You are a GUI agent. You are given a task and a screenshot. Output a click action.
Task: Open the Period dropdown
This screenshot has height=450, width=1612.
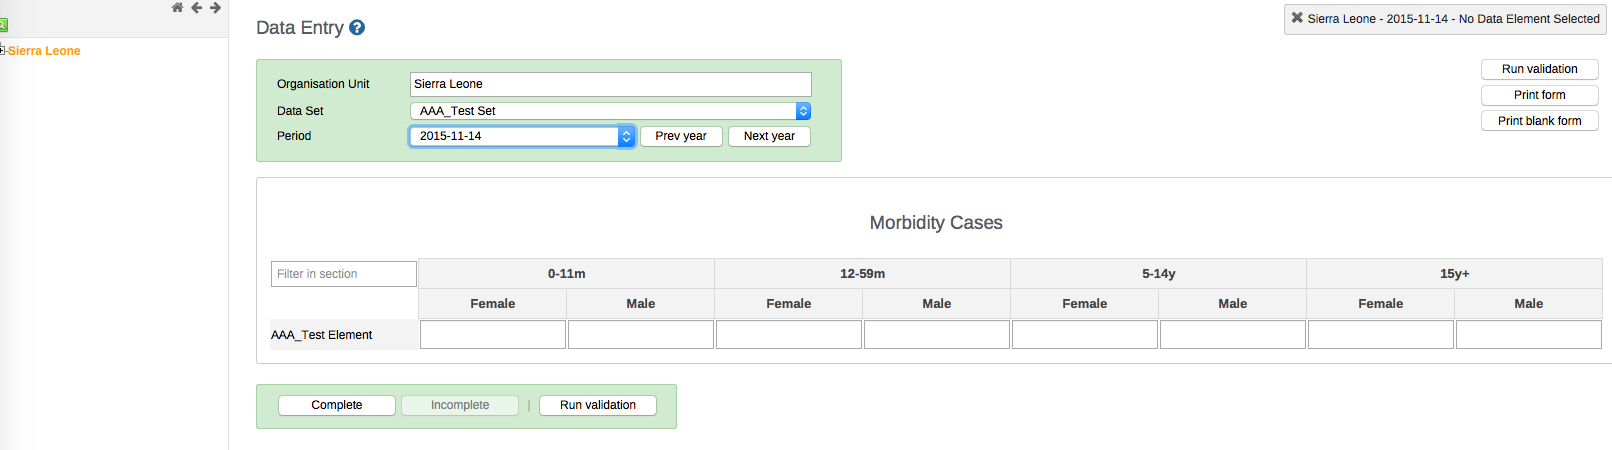pyautogui.click(x=522, y=136)
